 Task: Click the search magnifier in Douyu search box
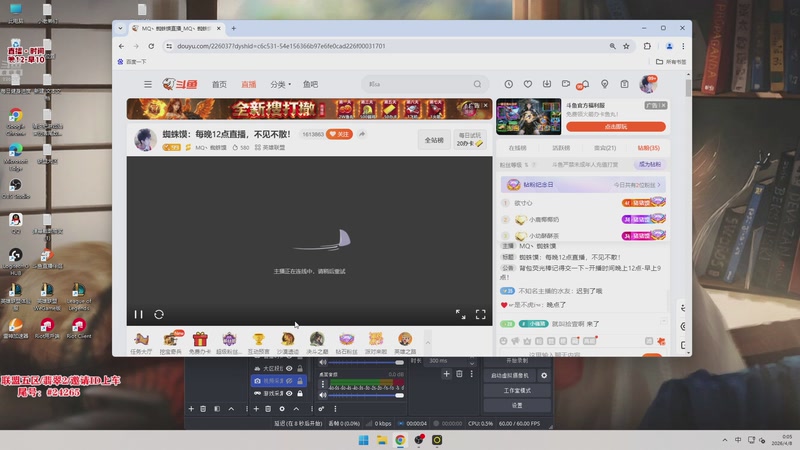tap(477, 84)
